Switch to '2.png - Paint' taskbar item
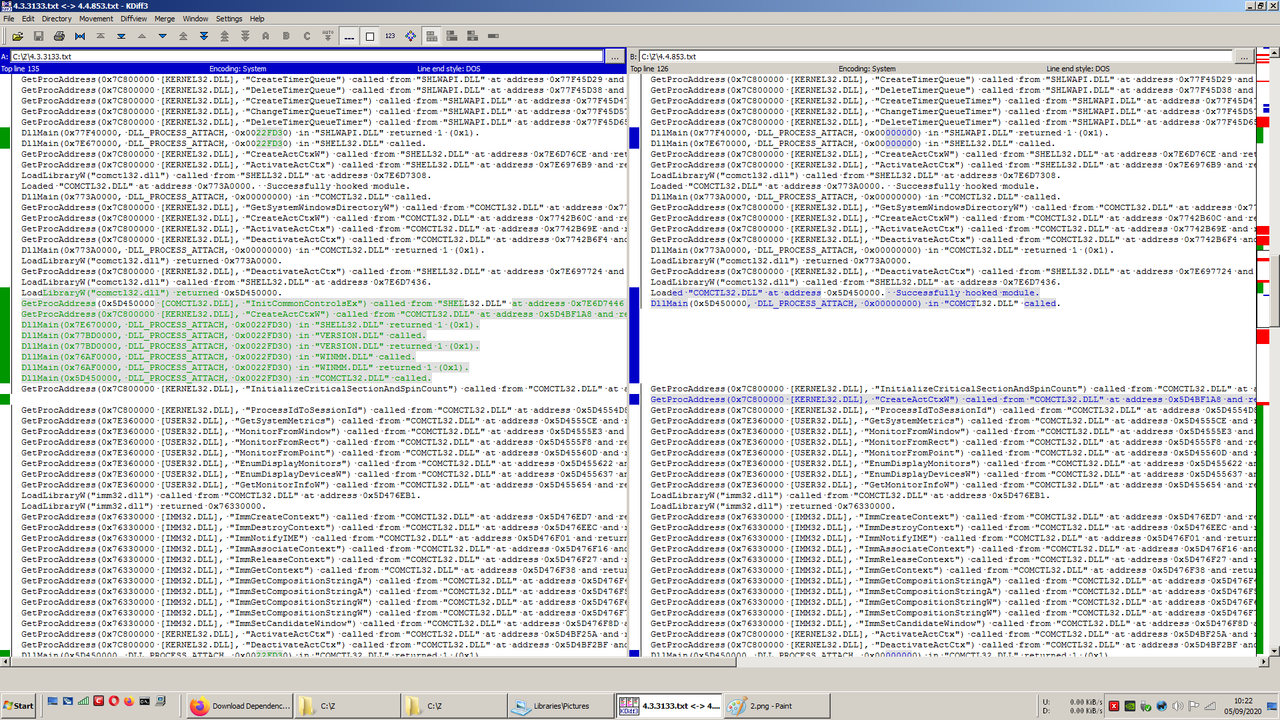This screenshot has height=720, width=1280. [x=775, y=706]
